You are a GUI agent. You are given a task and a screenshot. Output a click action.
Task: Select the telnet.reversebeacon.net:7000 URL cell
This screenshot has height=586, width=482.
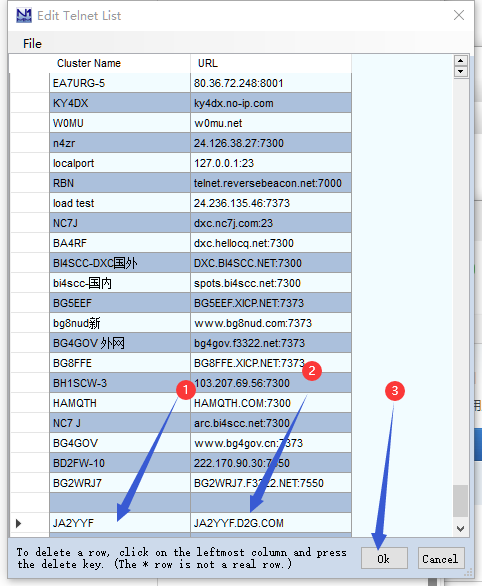271,183
